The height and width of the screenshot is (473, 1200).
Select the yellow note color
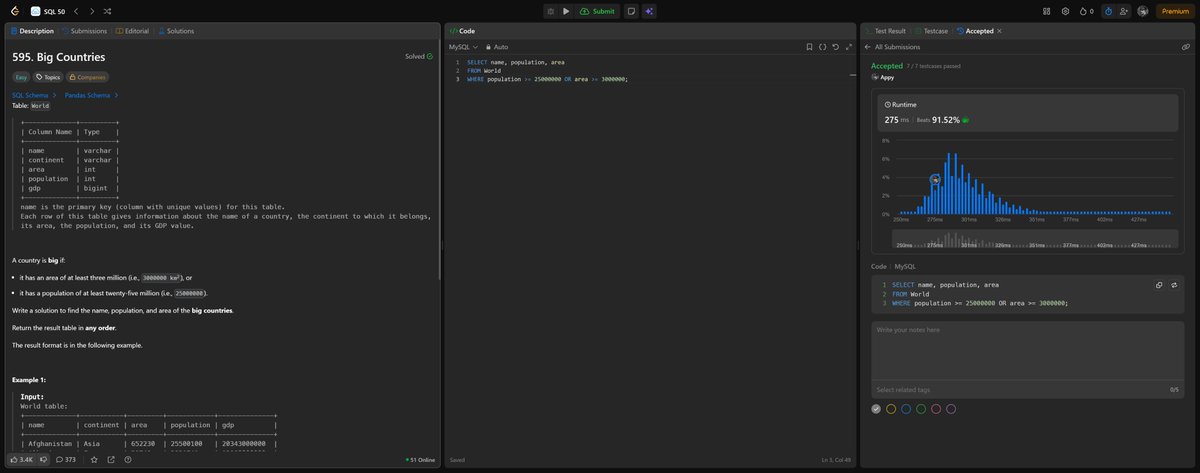point(891,409)
